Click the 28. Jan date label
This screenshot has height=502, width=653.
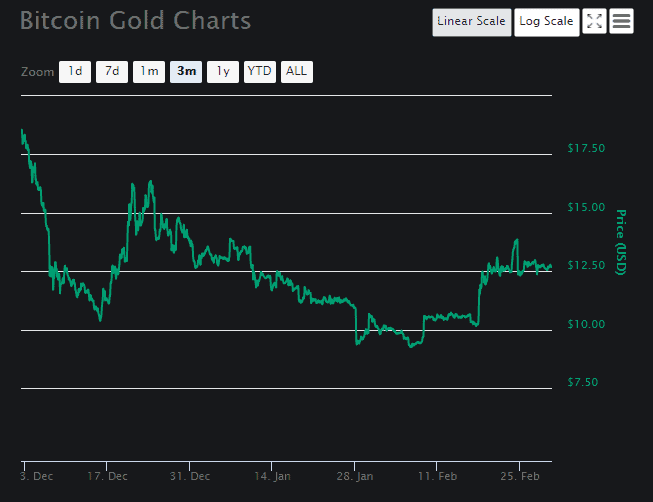(x=355, y=476)
